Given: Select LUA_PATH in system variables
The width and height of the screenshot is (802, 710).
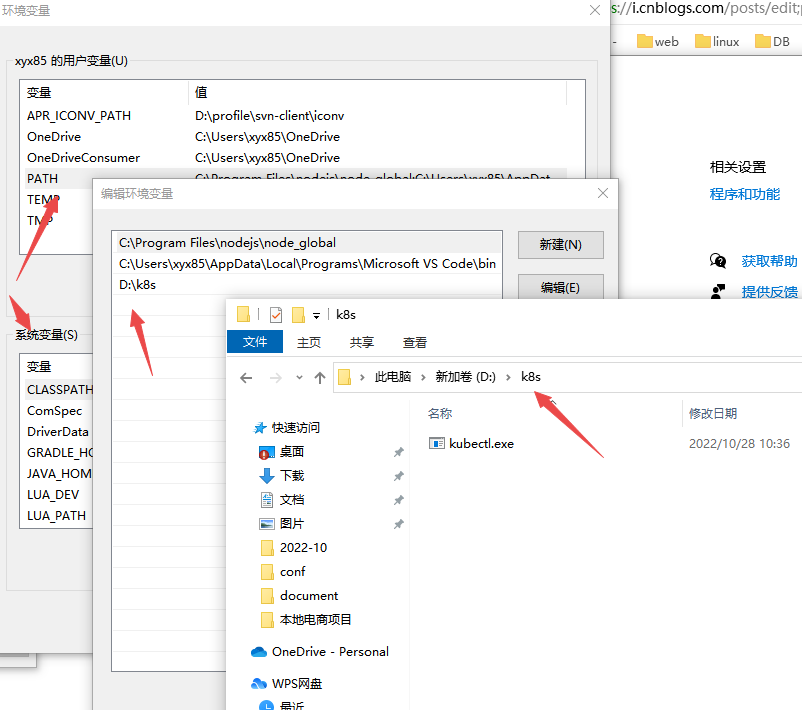Looking at the screenshot, I should click(x=59, y=516).
